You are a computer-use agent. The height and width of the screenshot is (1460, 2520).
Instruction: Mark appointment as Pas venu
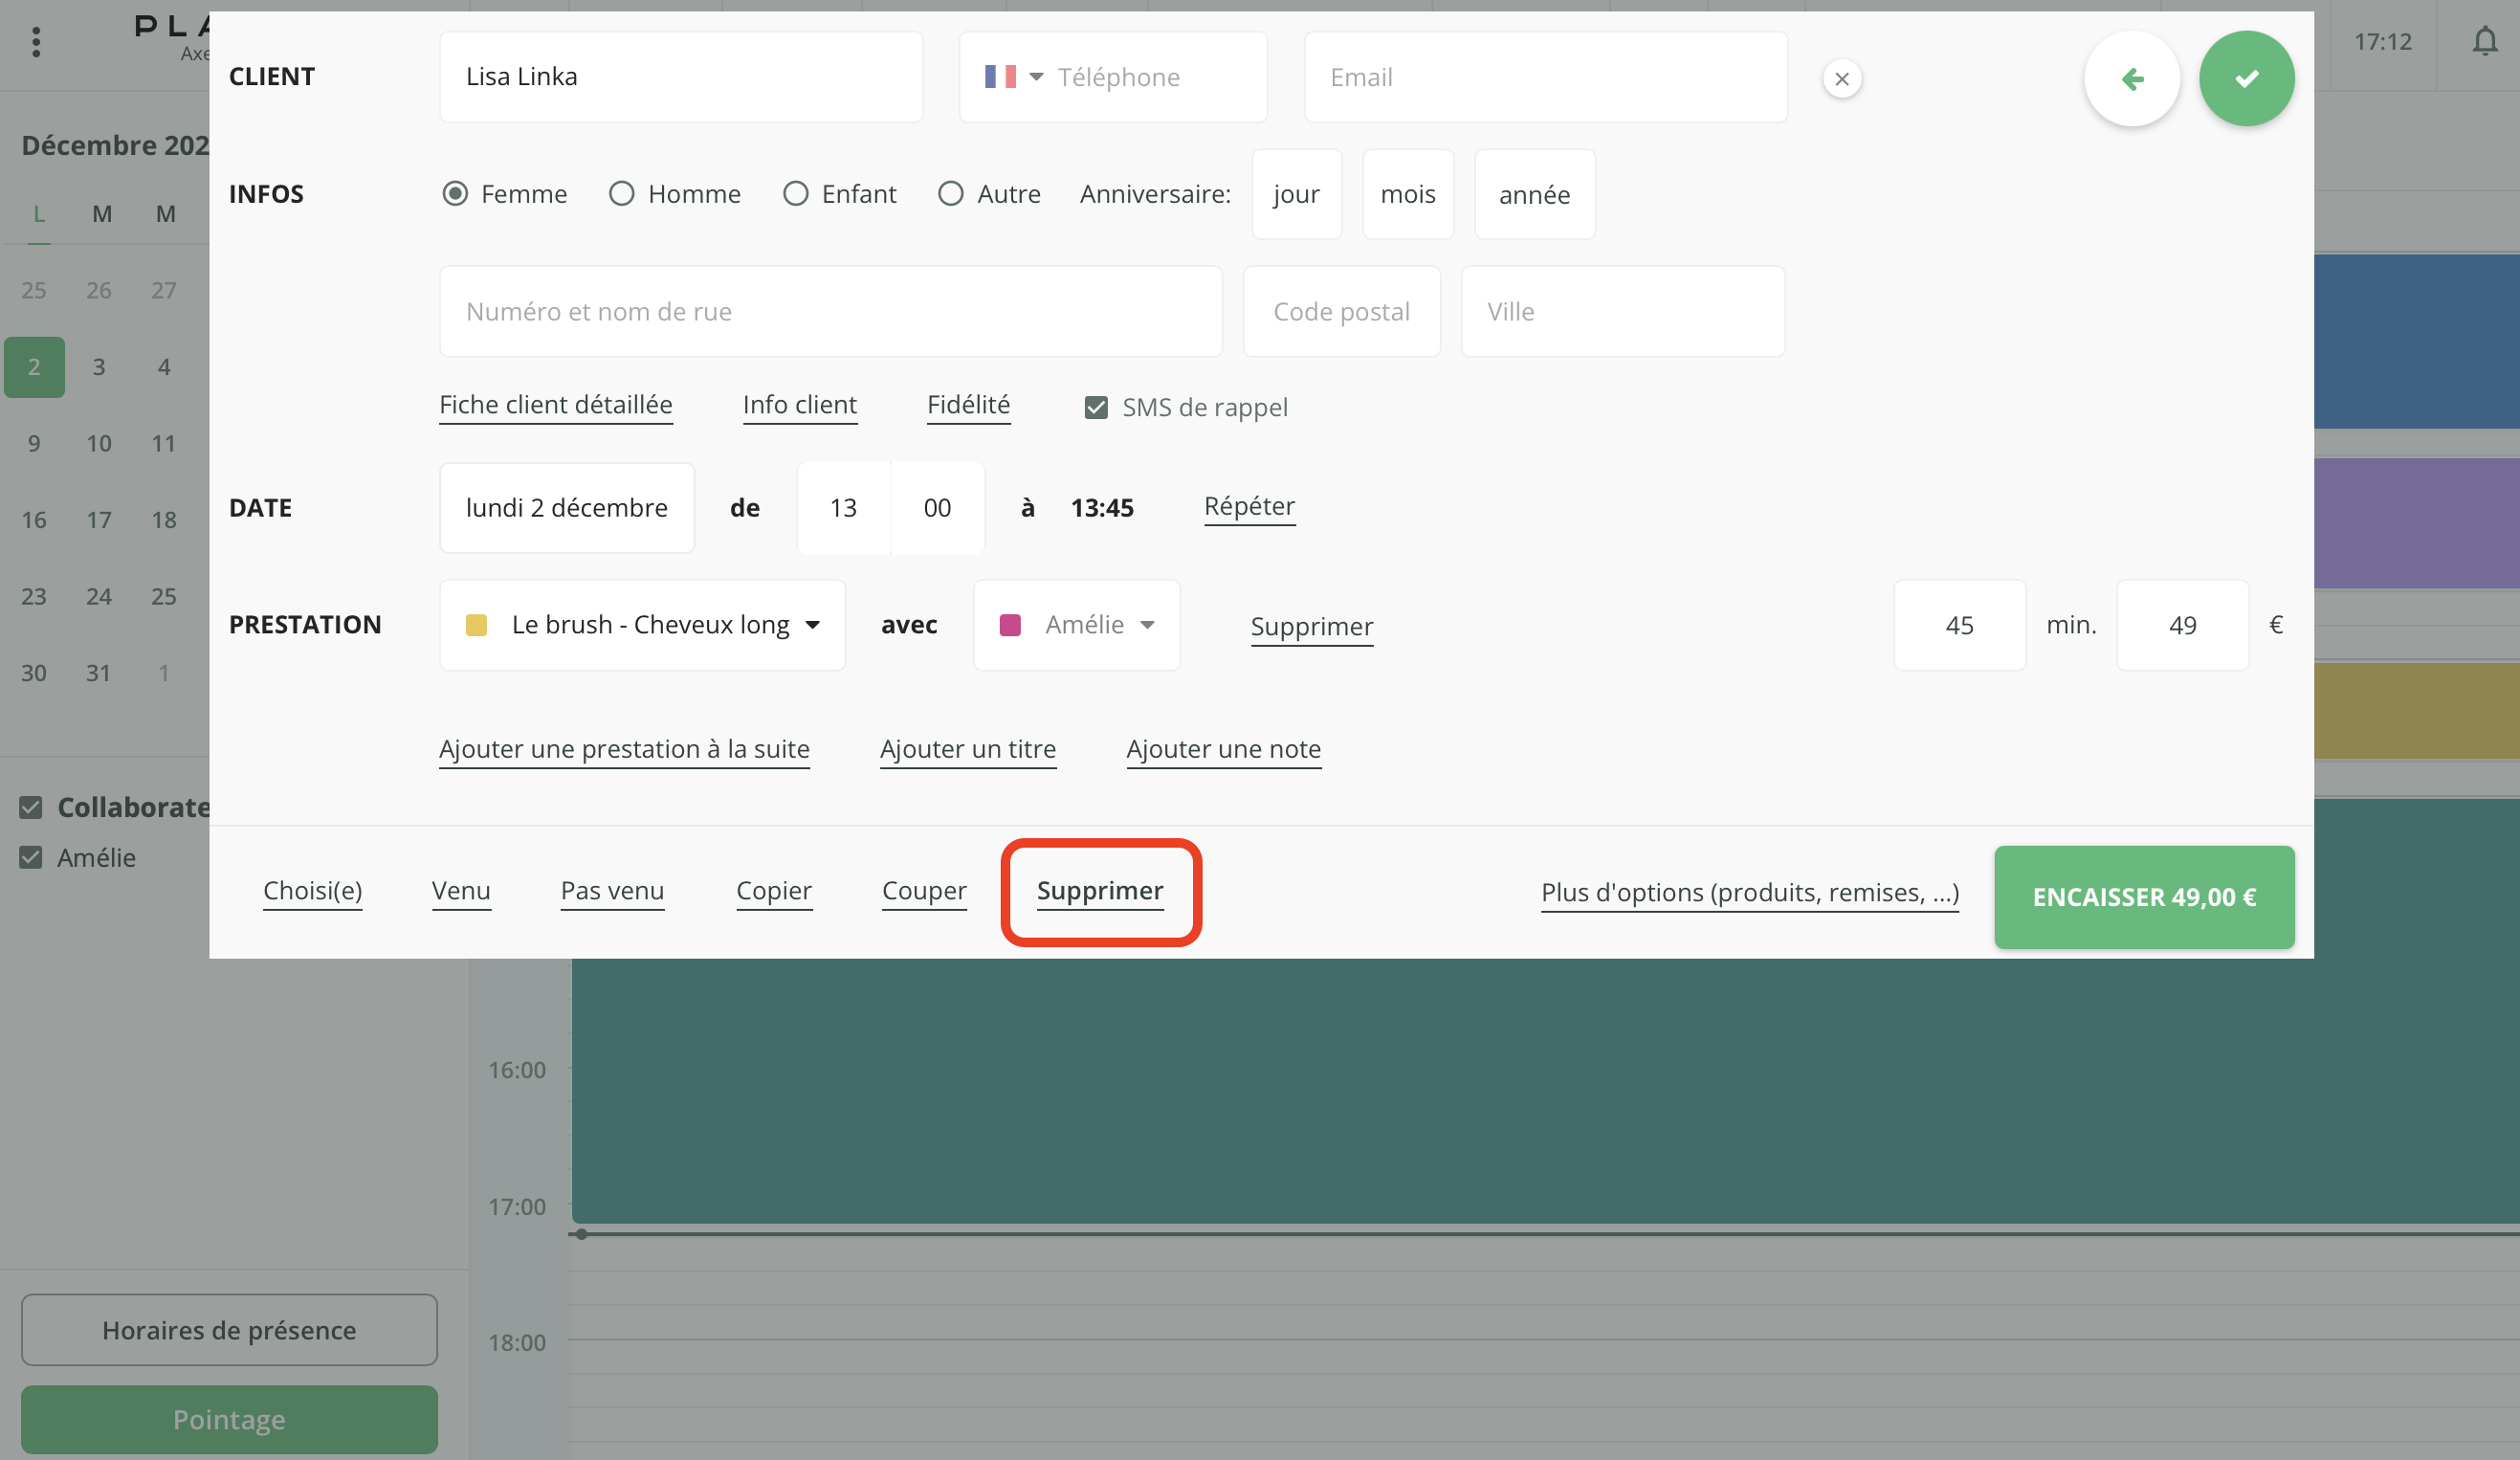(x=612, y=890)
